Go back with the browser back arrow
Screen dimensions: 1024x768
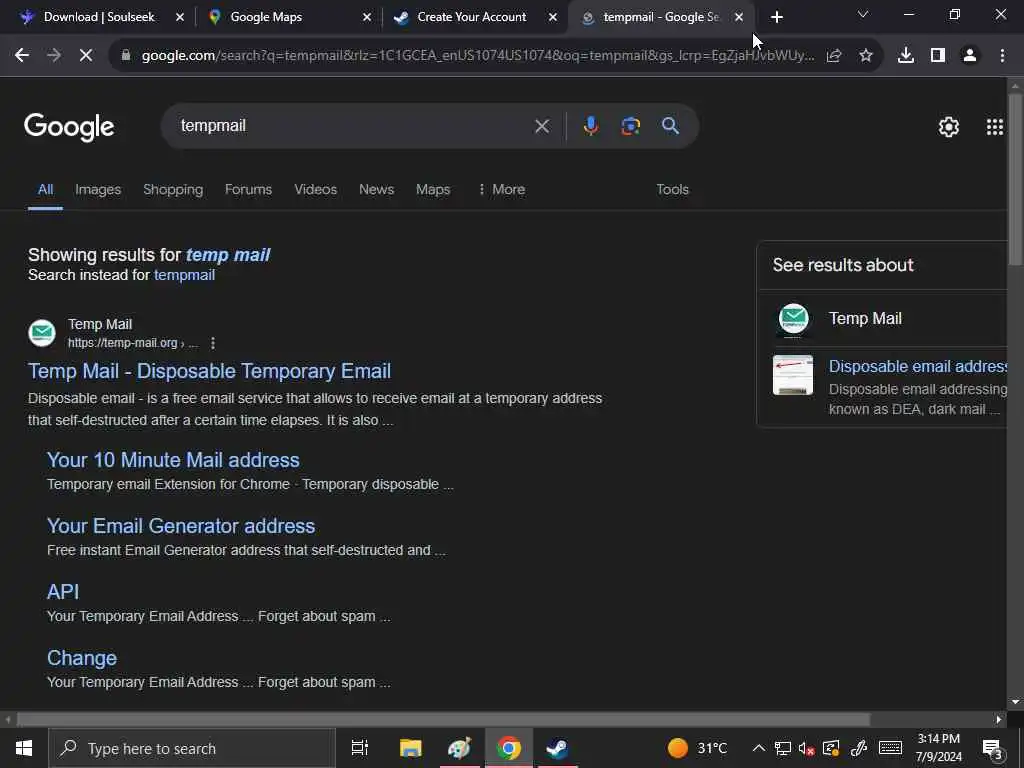click(22, 56)
